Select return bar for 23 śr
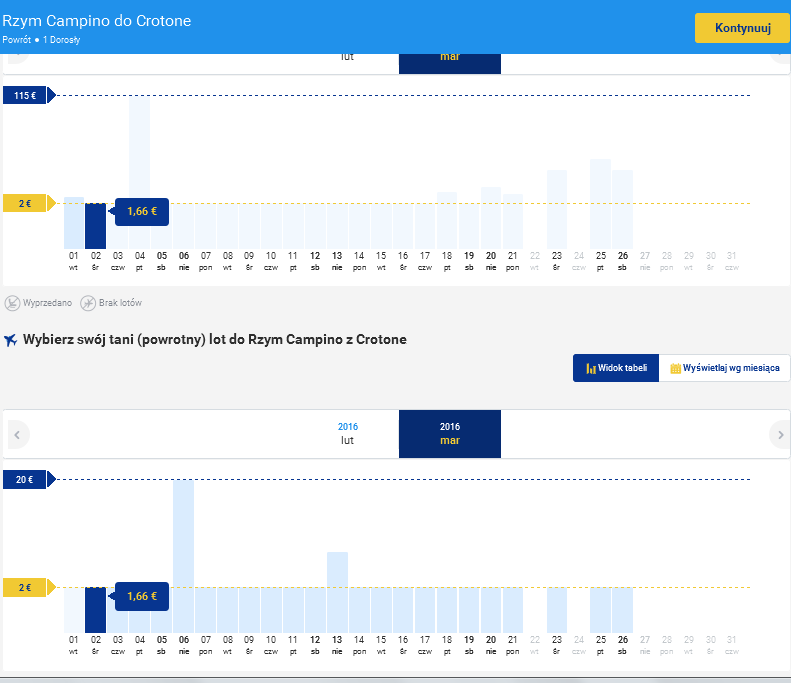 [x=557, y=610]
